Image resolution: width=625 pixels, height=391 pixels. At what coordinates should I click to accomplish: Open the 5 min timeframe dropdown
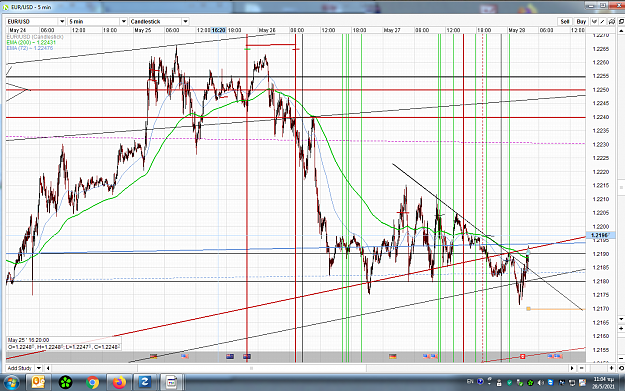124,22
